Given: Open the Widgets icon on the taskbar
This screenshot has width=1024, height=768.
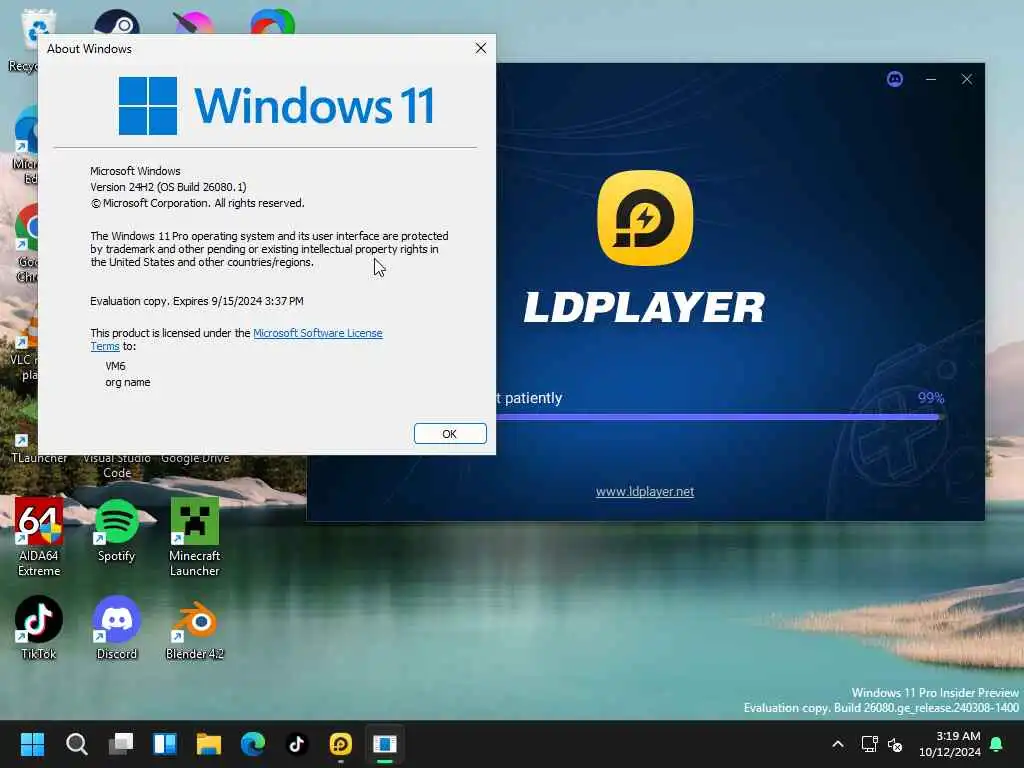Looking at the screenshot, I should 165,744.
